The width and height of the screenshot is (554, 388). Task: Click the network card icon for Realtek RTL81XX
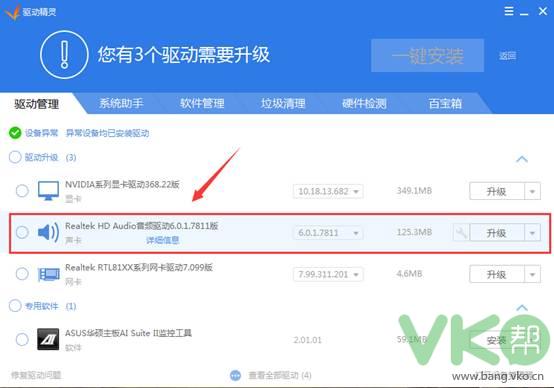tap(48, 274)
